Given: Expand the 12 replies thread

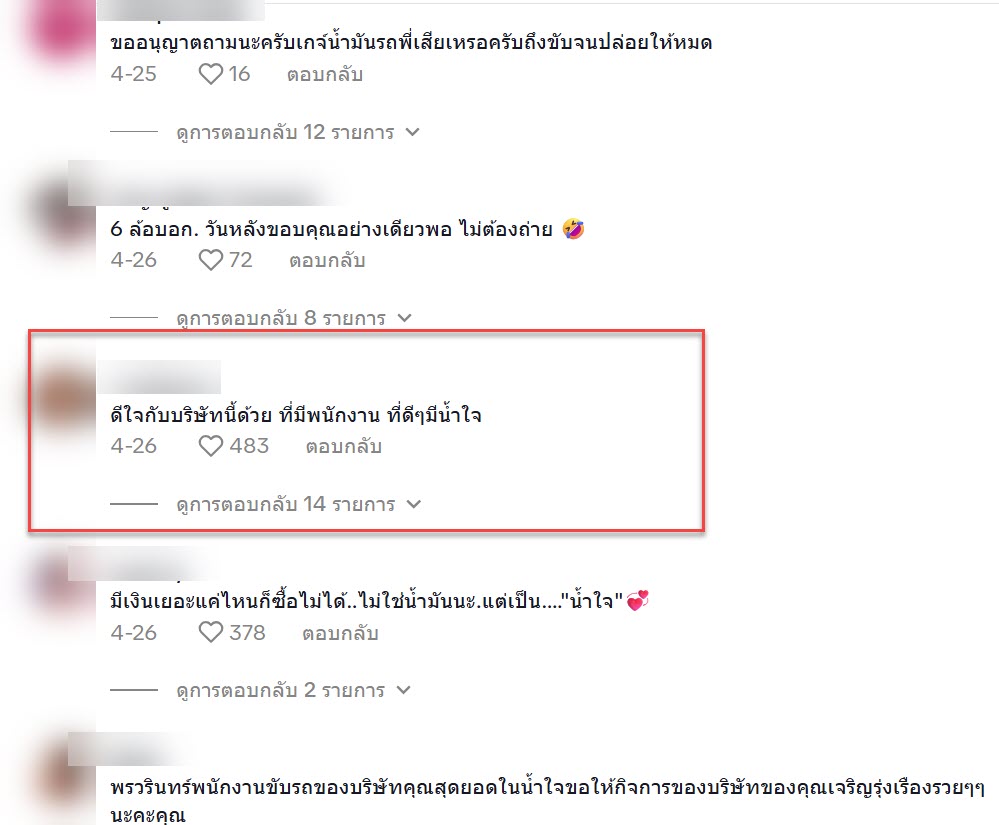Looking at the screenshot, I should point(298,132).
